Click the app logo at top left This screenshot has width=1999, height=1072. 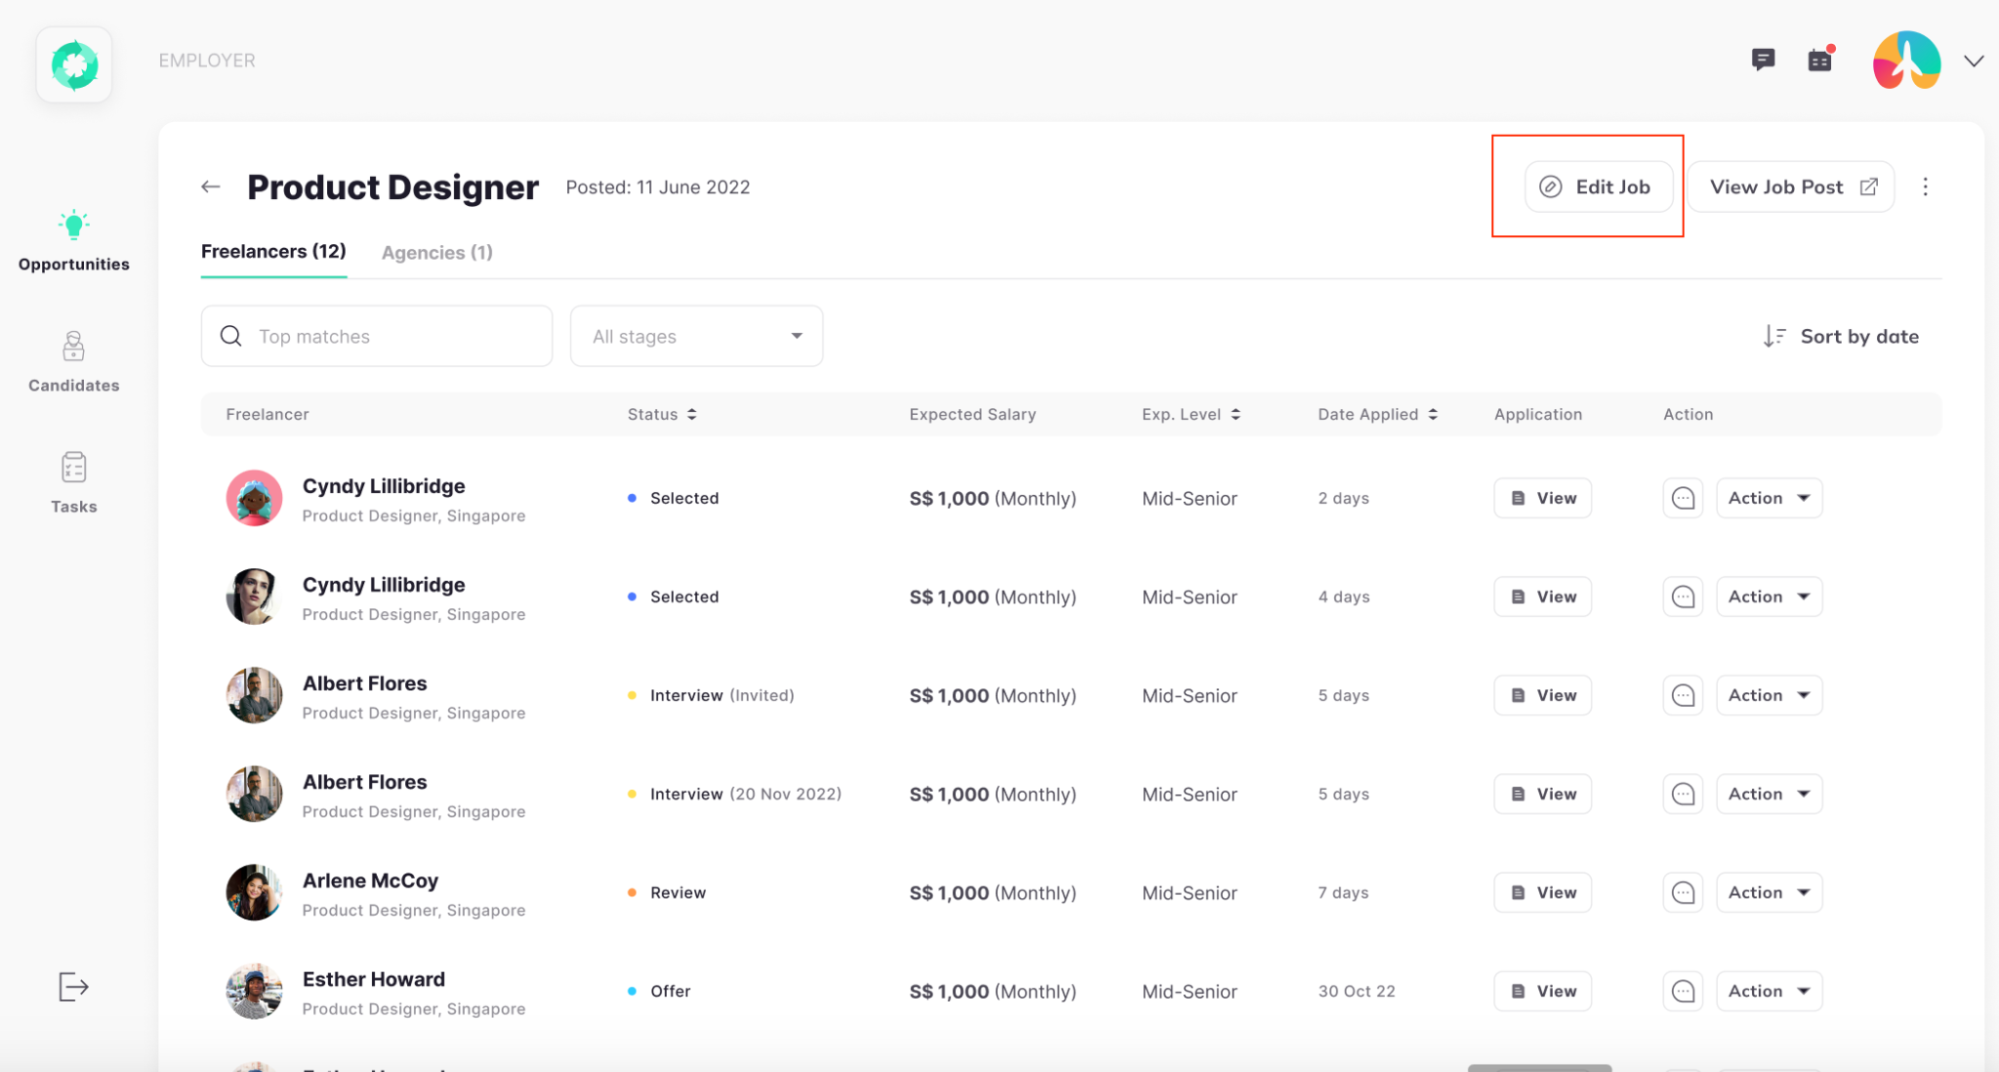74,65
